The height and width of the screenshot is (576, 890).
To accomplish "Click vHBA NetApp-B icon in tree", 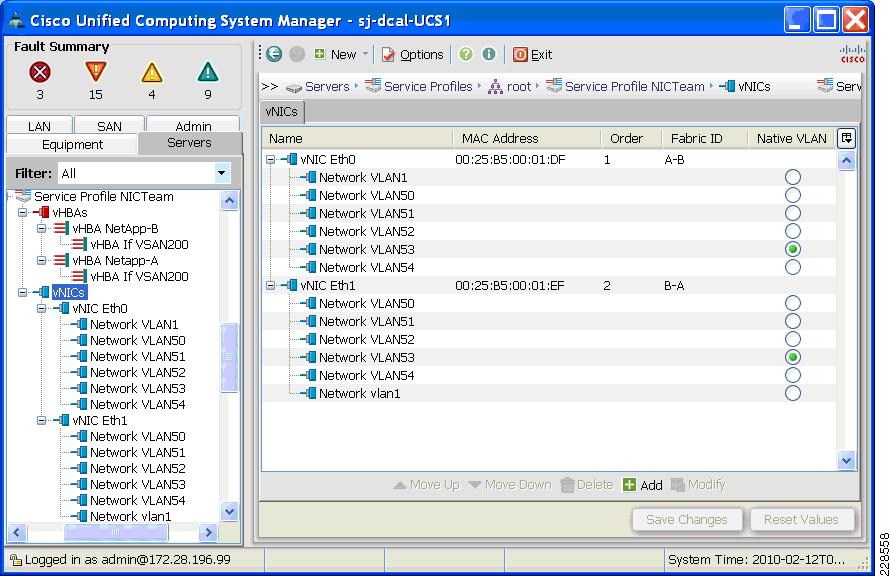I will [61, 229].
